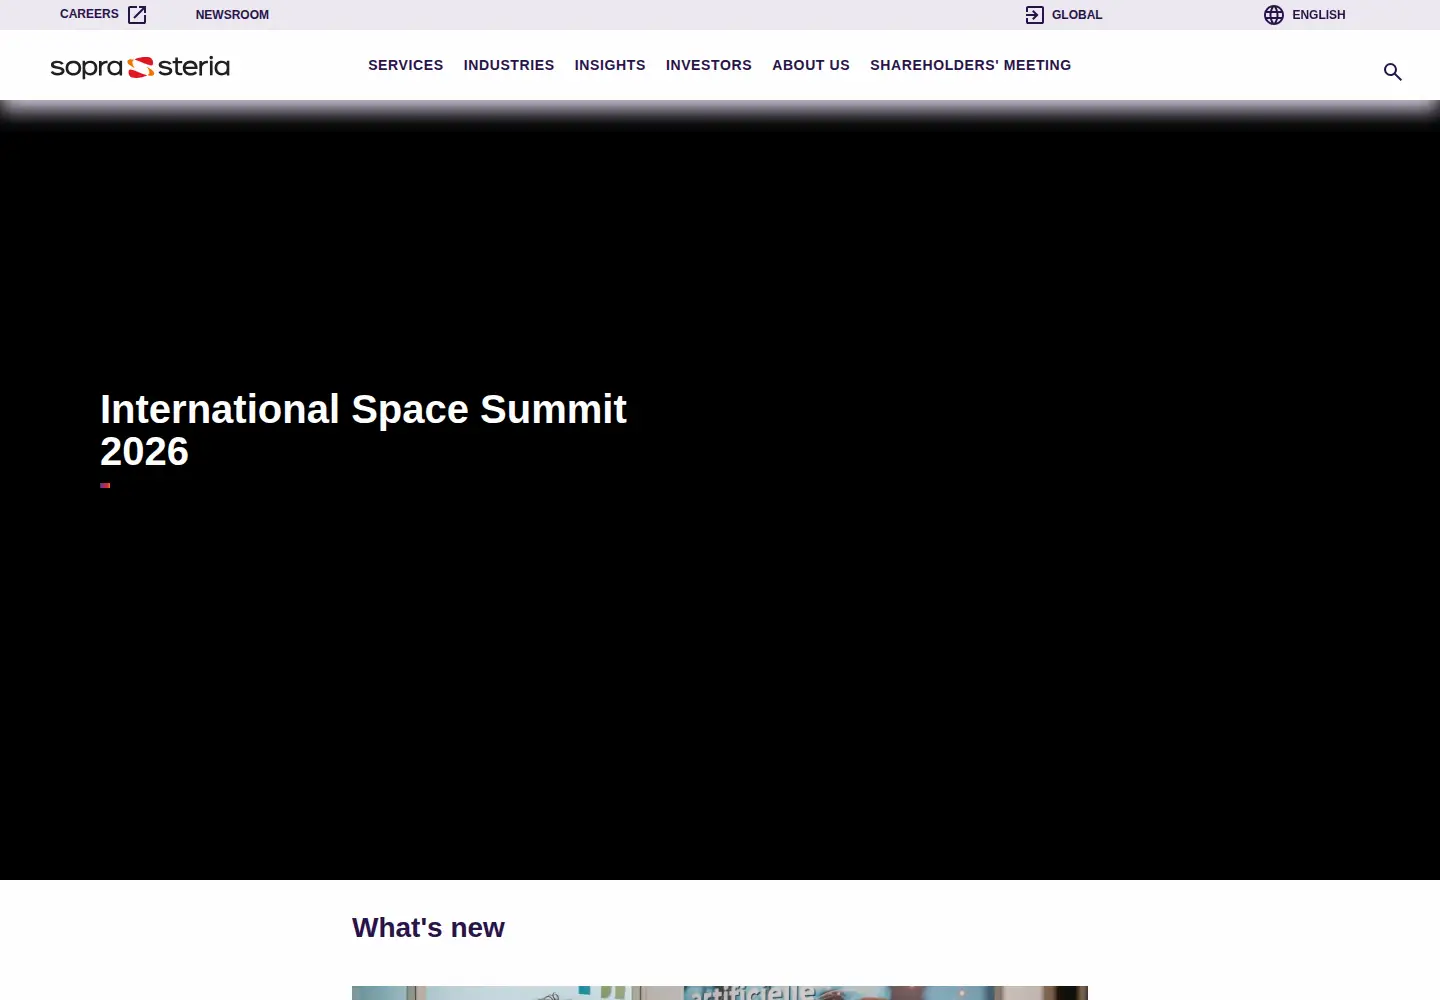Open the Services menu
The image size is (1440, 1000).
tap(405, 65)
